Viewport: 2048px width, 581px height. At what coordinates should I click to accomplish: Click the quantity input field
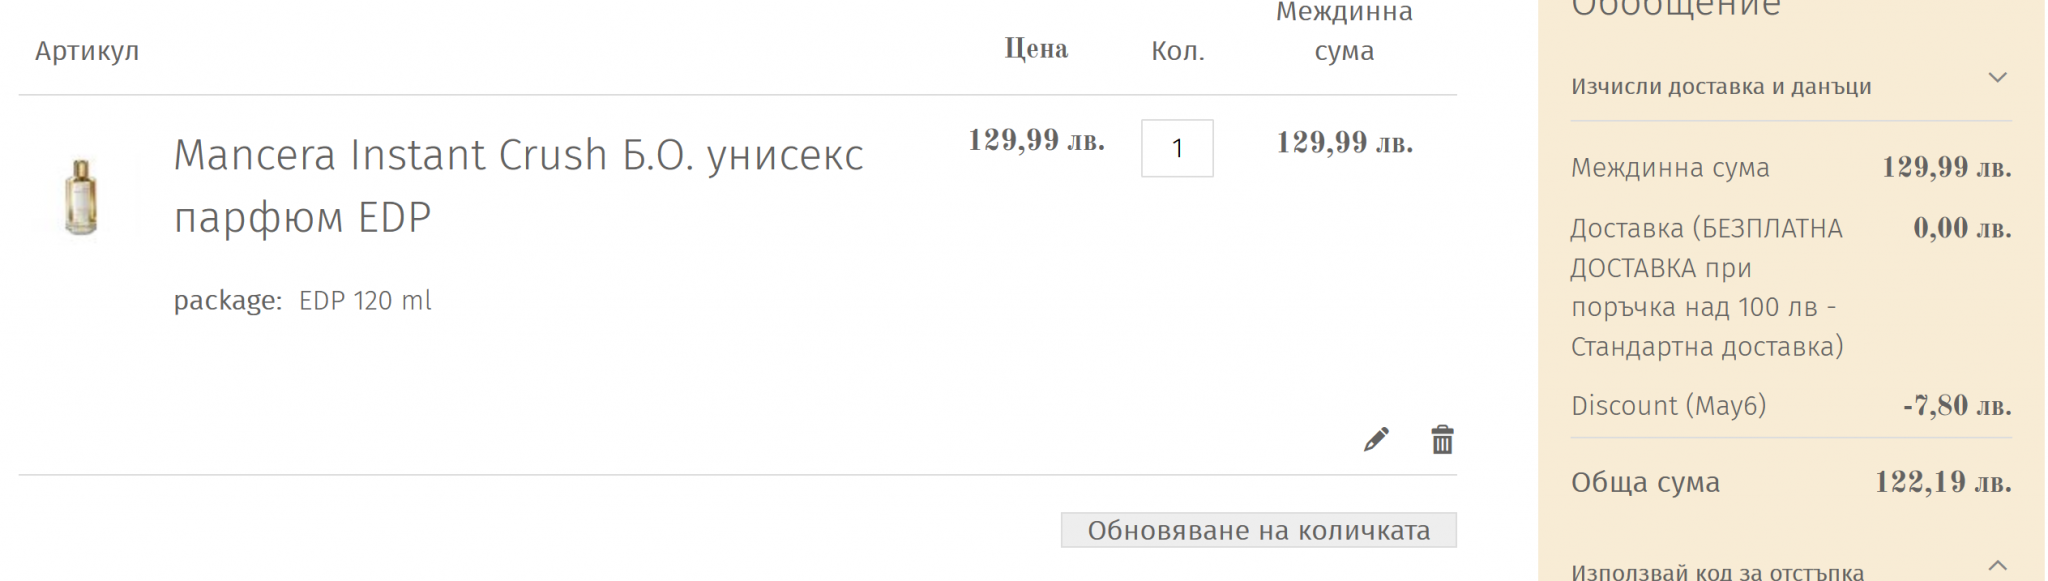coord(1177,148)
